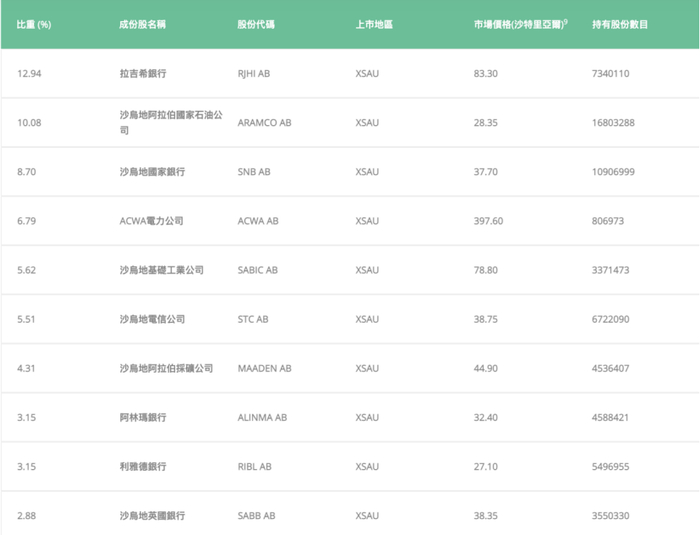Select the 3371473 shares cell

point(610,270)
